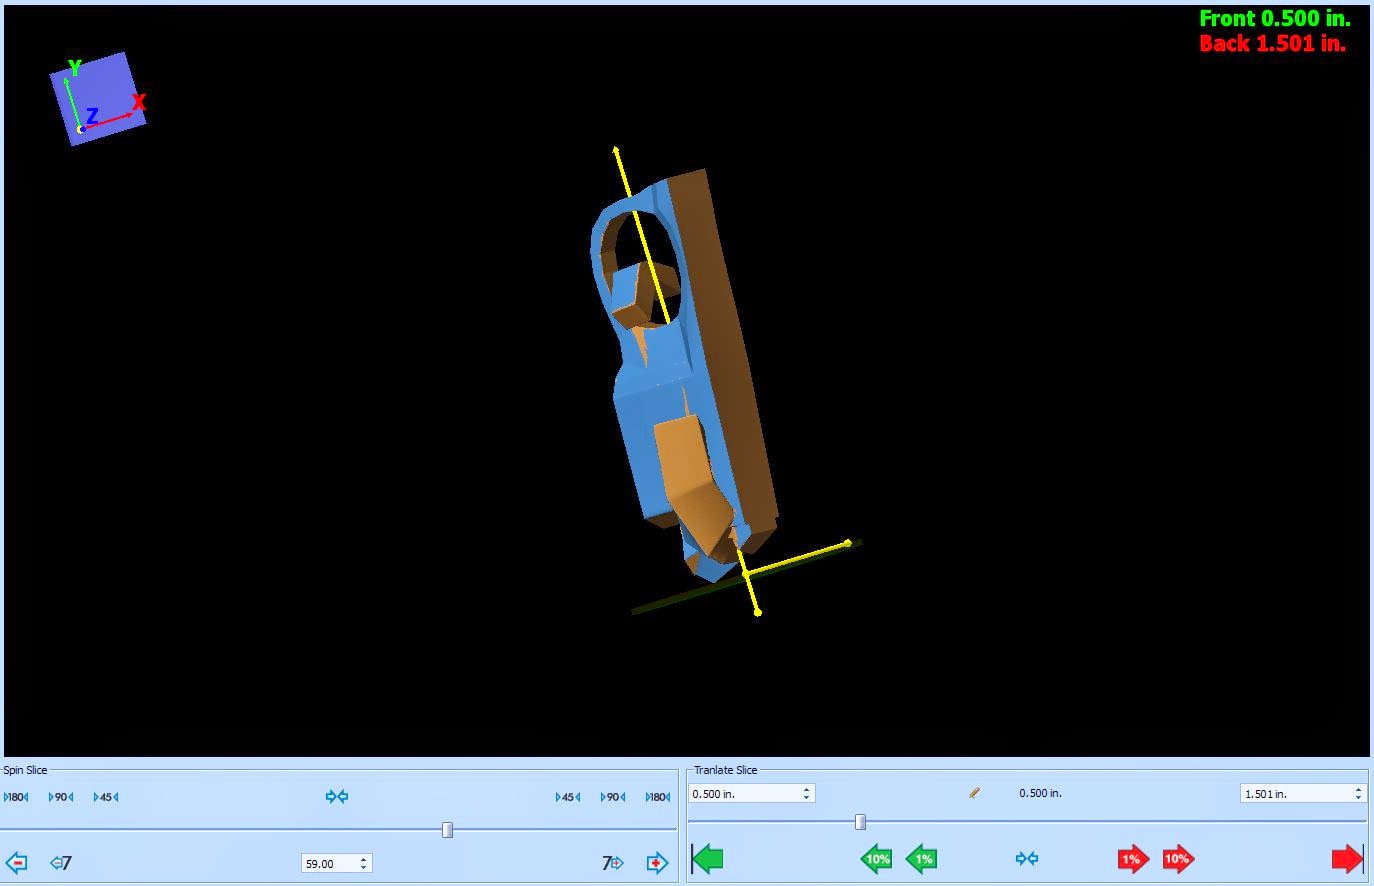
Task: Click the Translate Slice slider handle
Action: 860,822
